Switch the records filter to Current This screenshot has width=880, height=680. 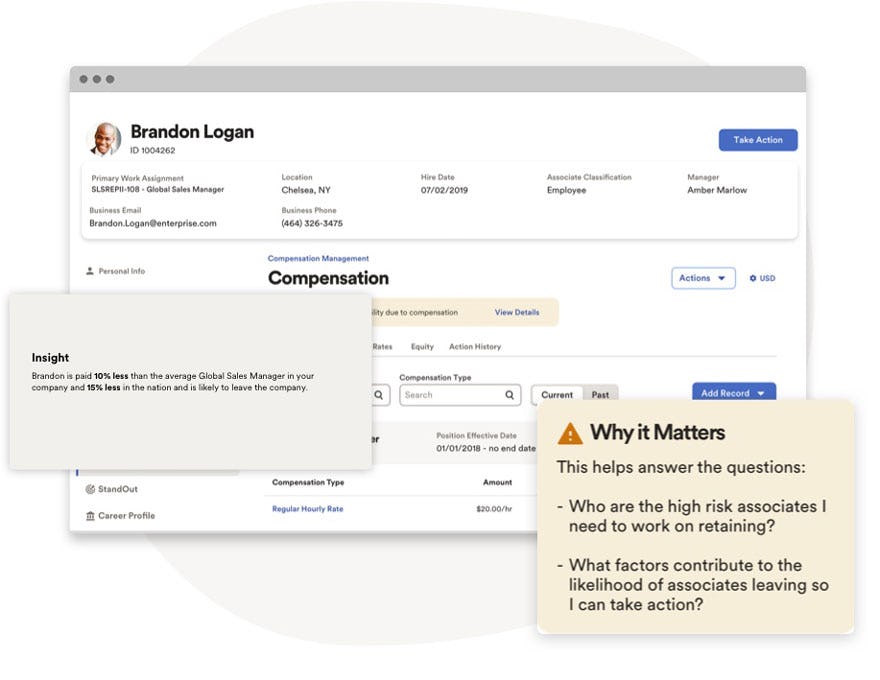click(556, 395)
